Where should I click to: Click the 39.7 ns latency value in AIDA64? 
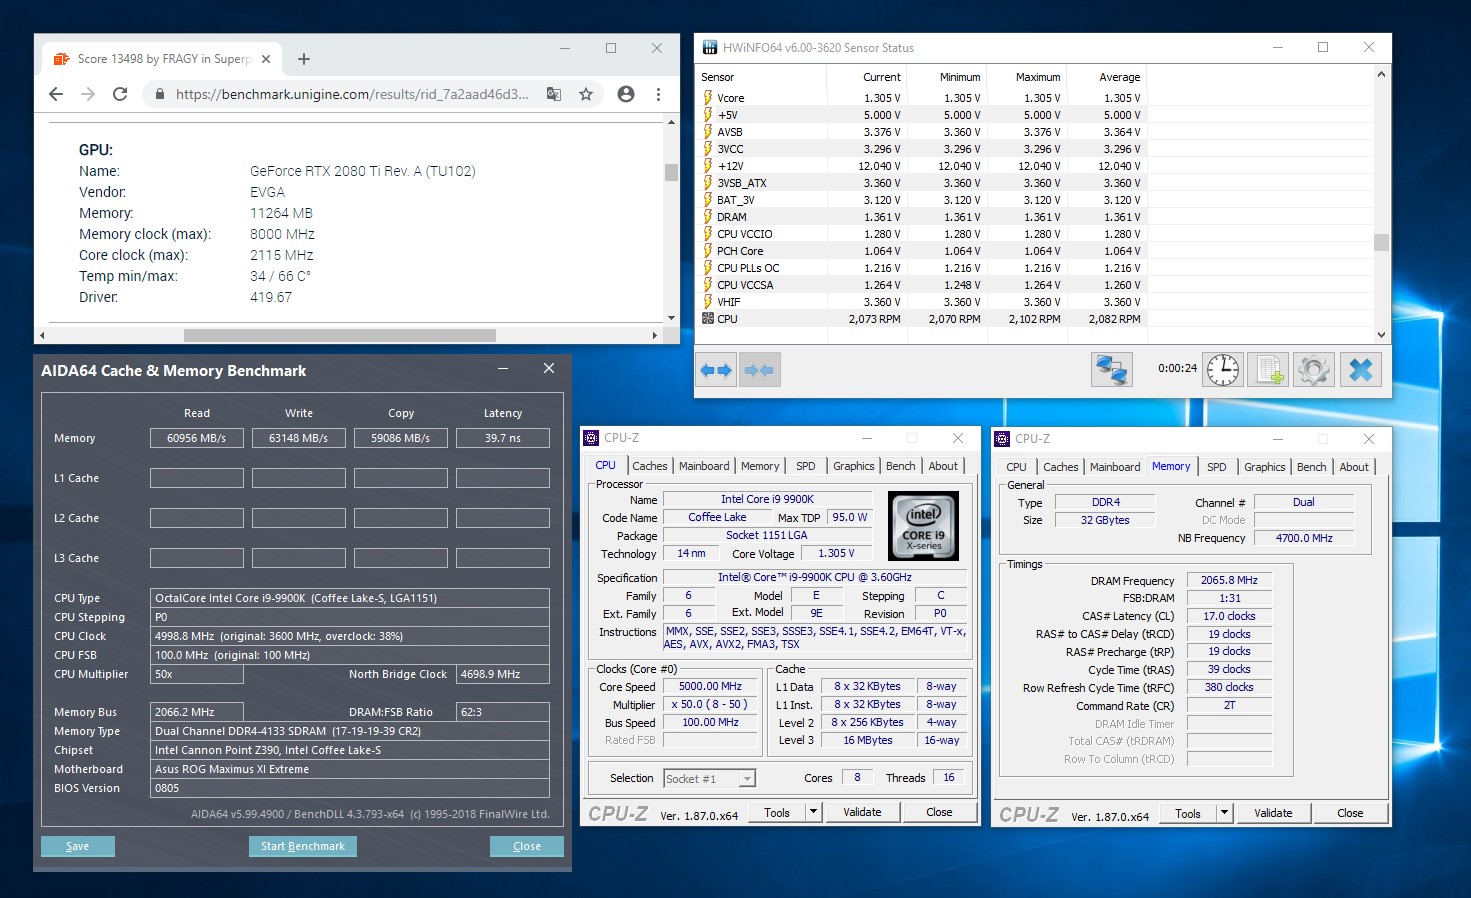point(503,438)
